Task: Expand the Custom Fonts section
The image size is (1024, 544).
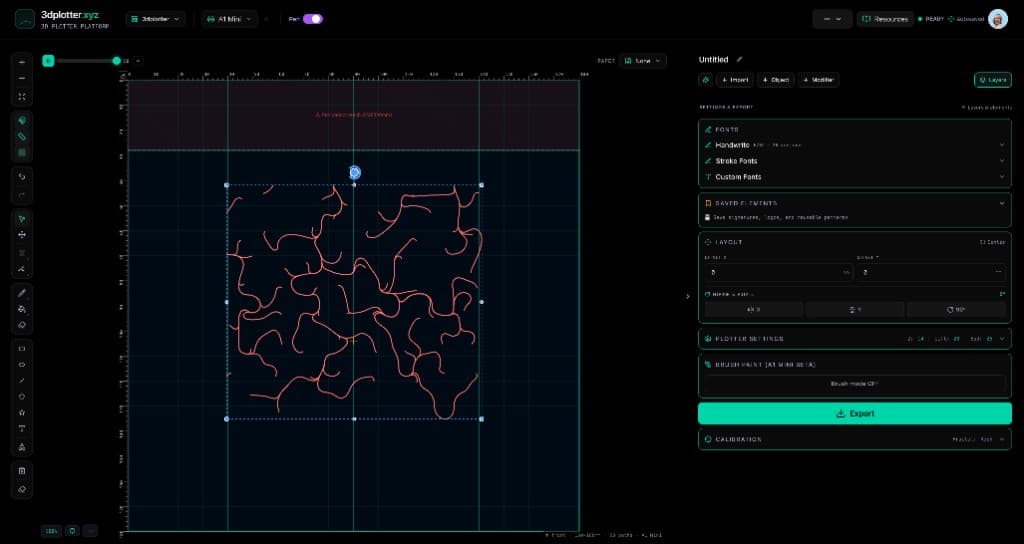Action: click(854, 177)
